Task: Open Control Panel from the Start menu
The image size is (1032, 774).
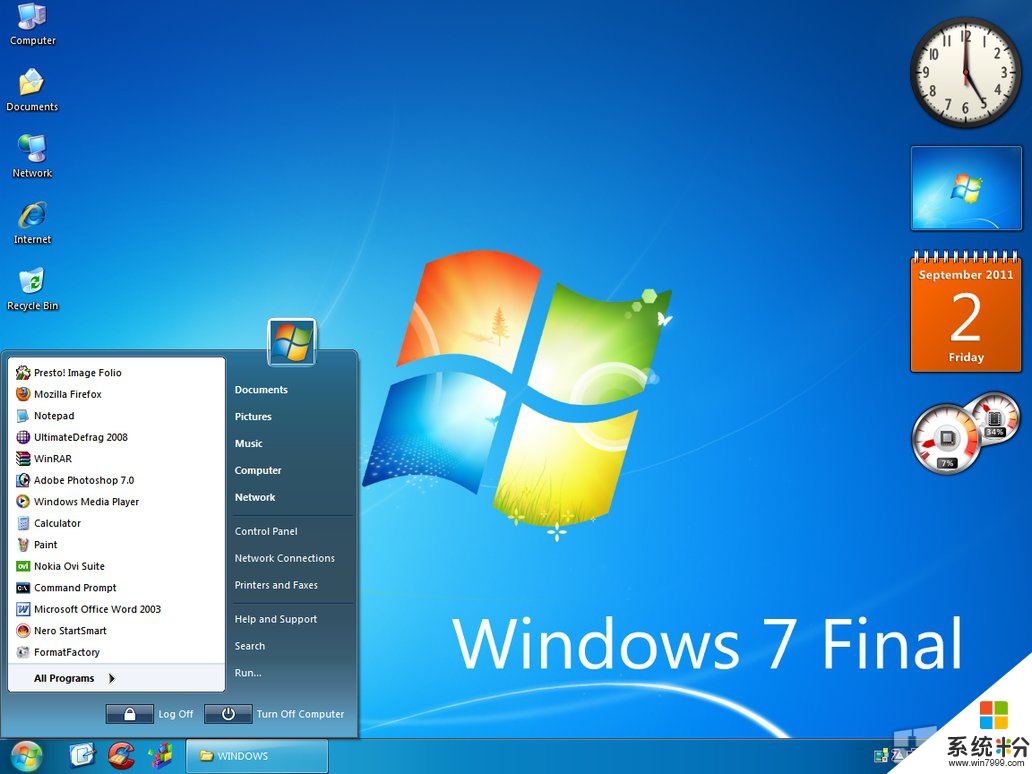Action: pyautogui.click(x=266, y=531)
